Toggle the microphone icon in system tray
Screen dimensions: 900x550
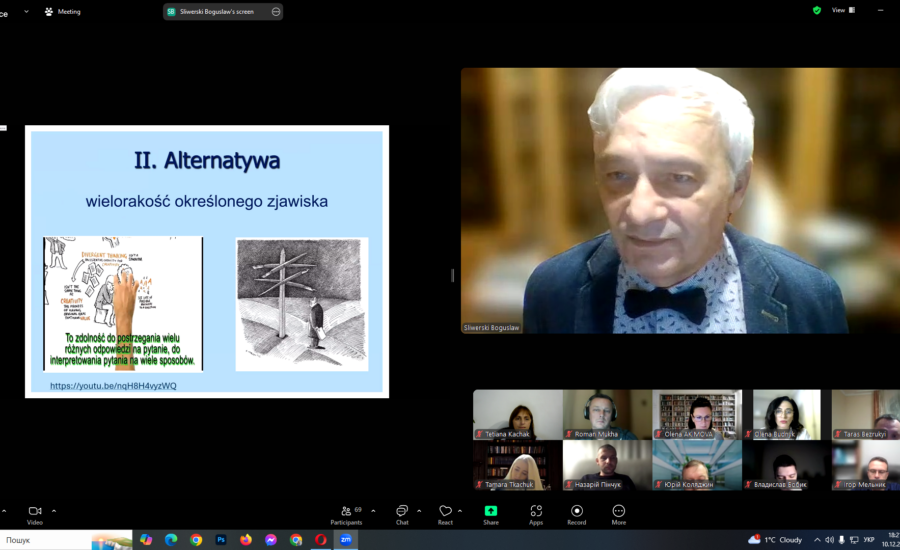(841, 540)
